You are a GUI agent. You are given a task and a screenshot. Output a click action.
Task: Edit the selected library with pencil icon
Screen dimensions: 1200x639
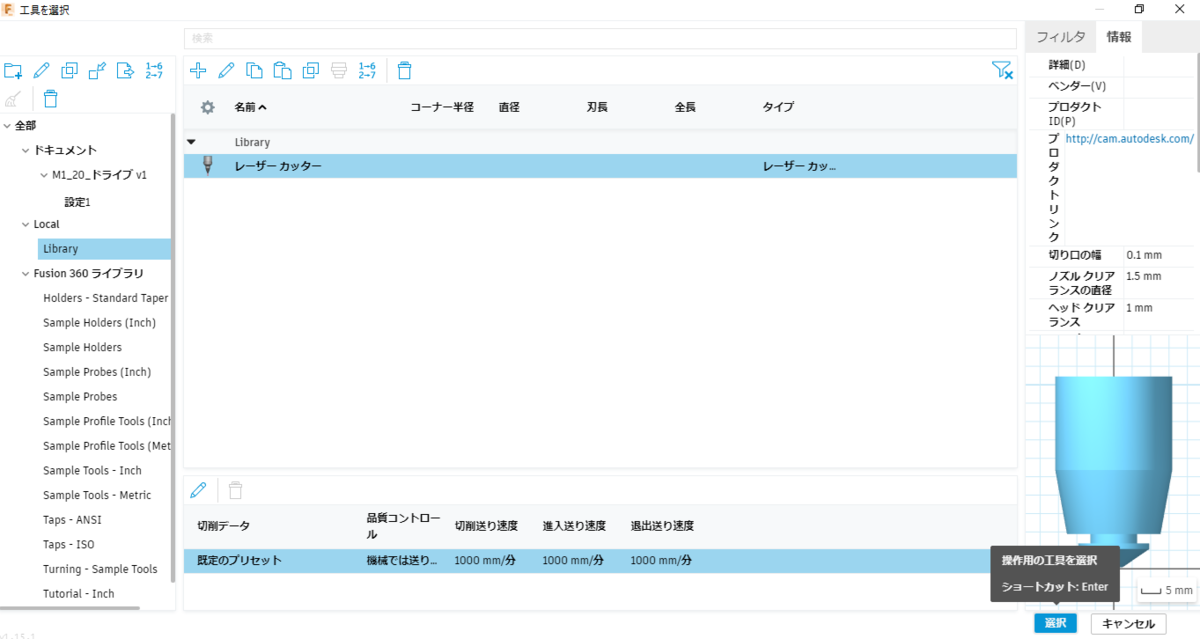pyautogui.click(x=41, y=70)
